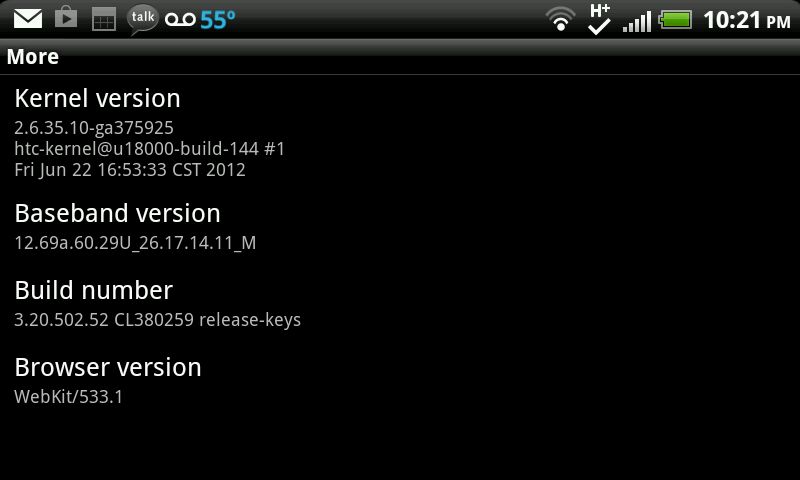Tap the green battery indicator
This screenshot has height=480, width=800.
point(675,20)
